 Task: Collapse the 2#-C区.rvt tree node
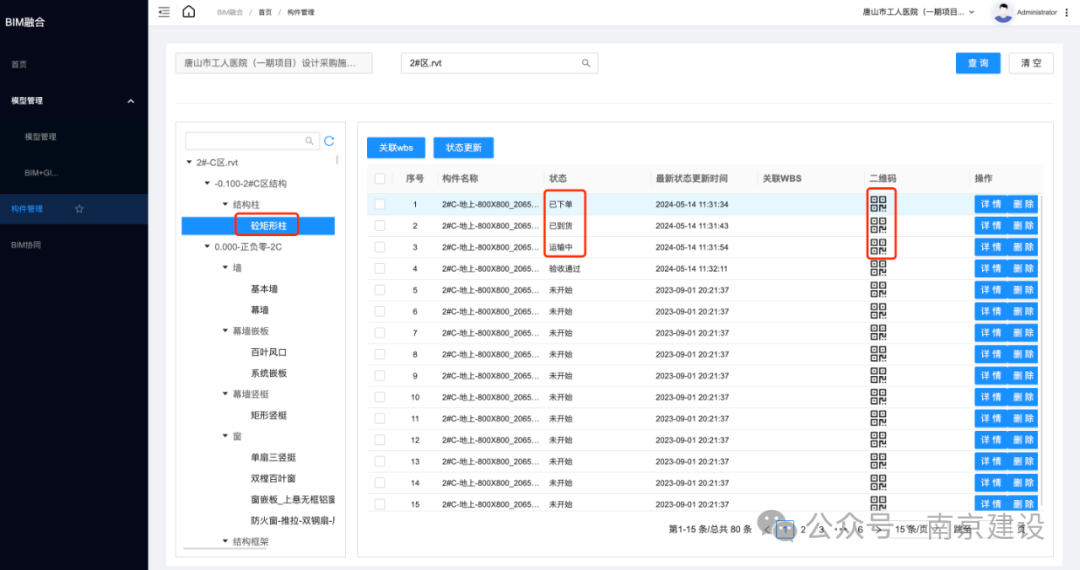(x=189, y=162)
